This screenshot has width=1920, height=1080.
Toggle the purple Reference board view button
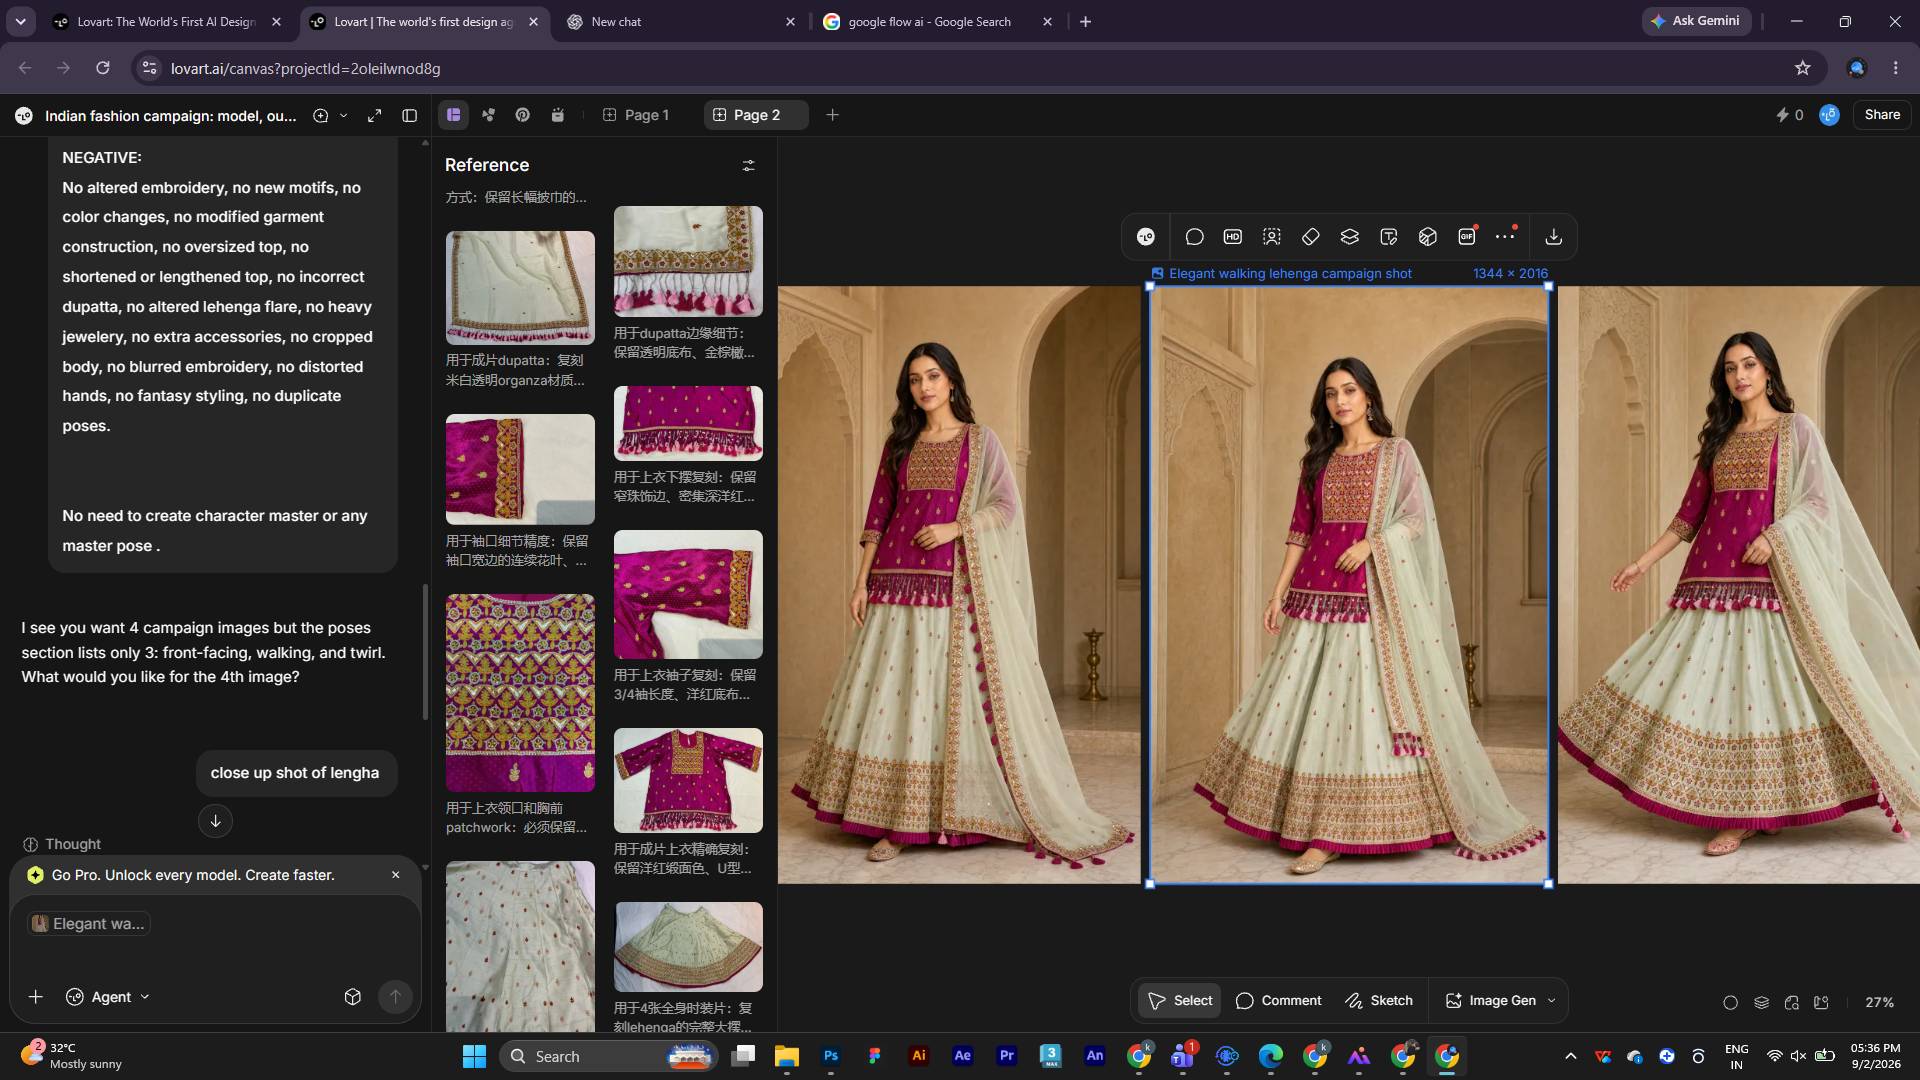click(x=454, y=115)
